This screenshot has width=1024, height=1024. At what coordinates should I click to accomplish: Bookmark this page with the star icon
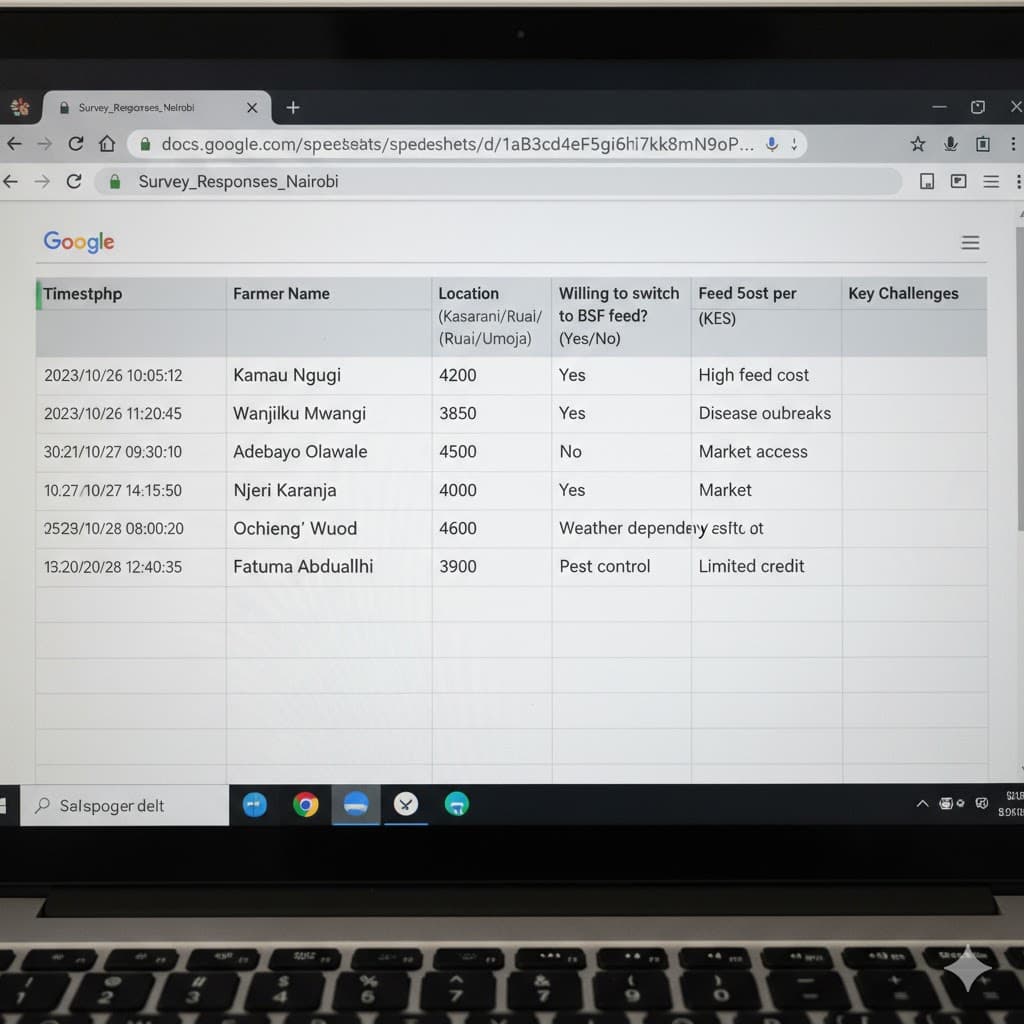tap(917, 144)
